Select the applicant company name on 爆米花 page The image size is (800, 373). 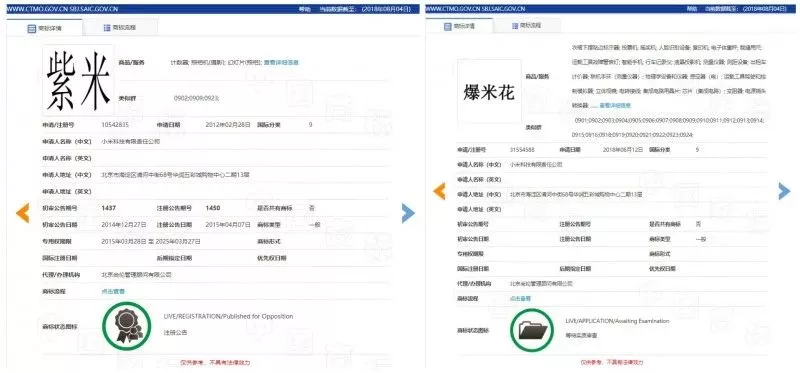coord(536,165)
